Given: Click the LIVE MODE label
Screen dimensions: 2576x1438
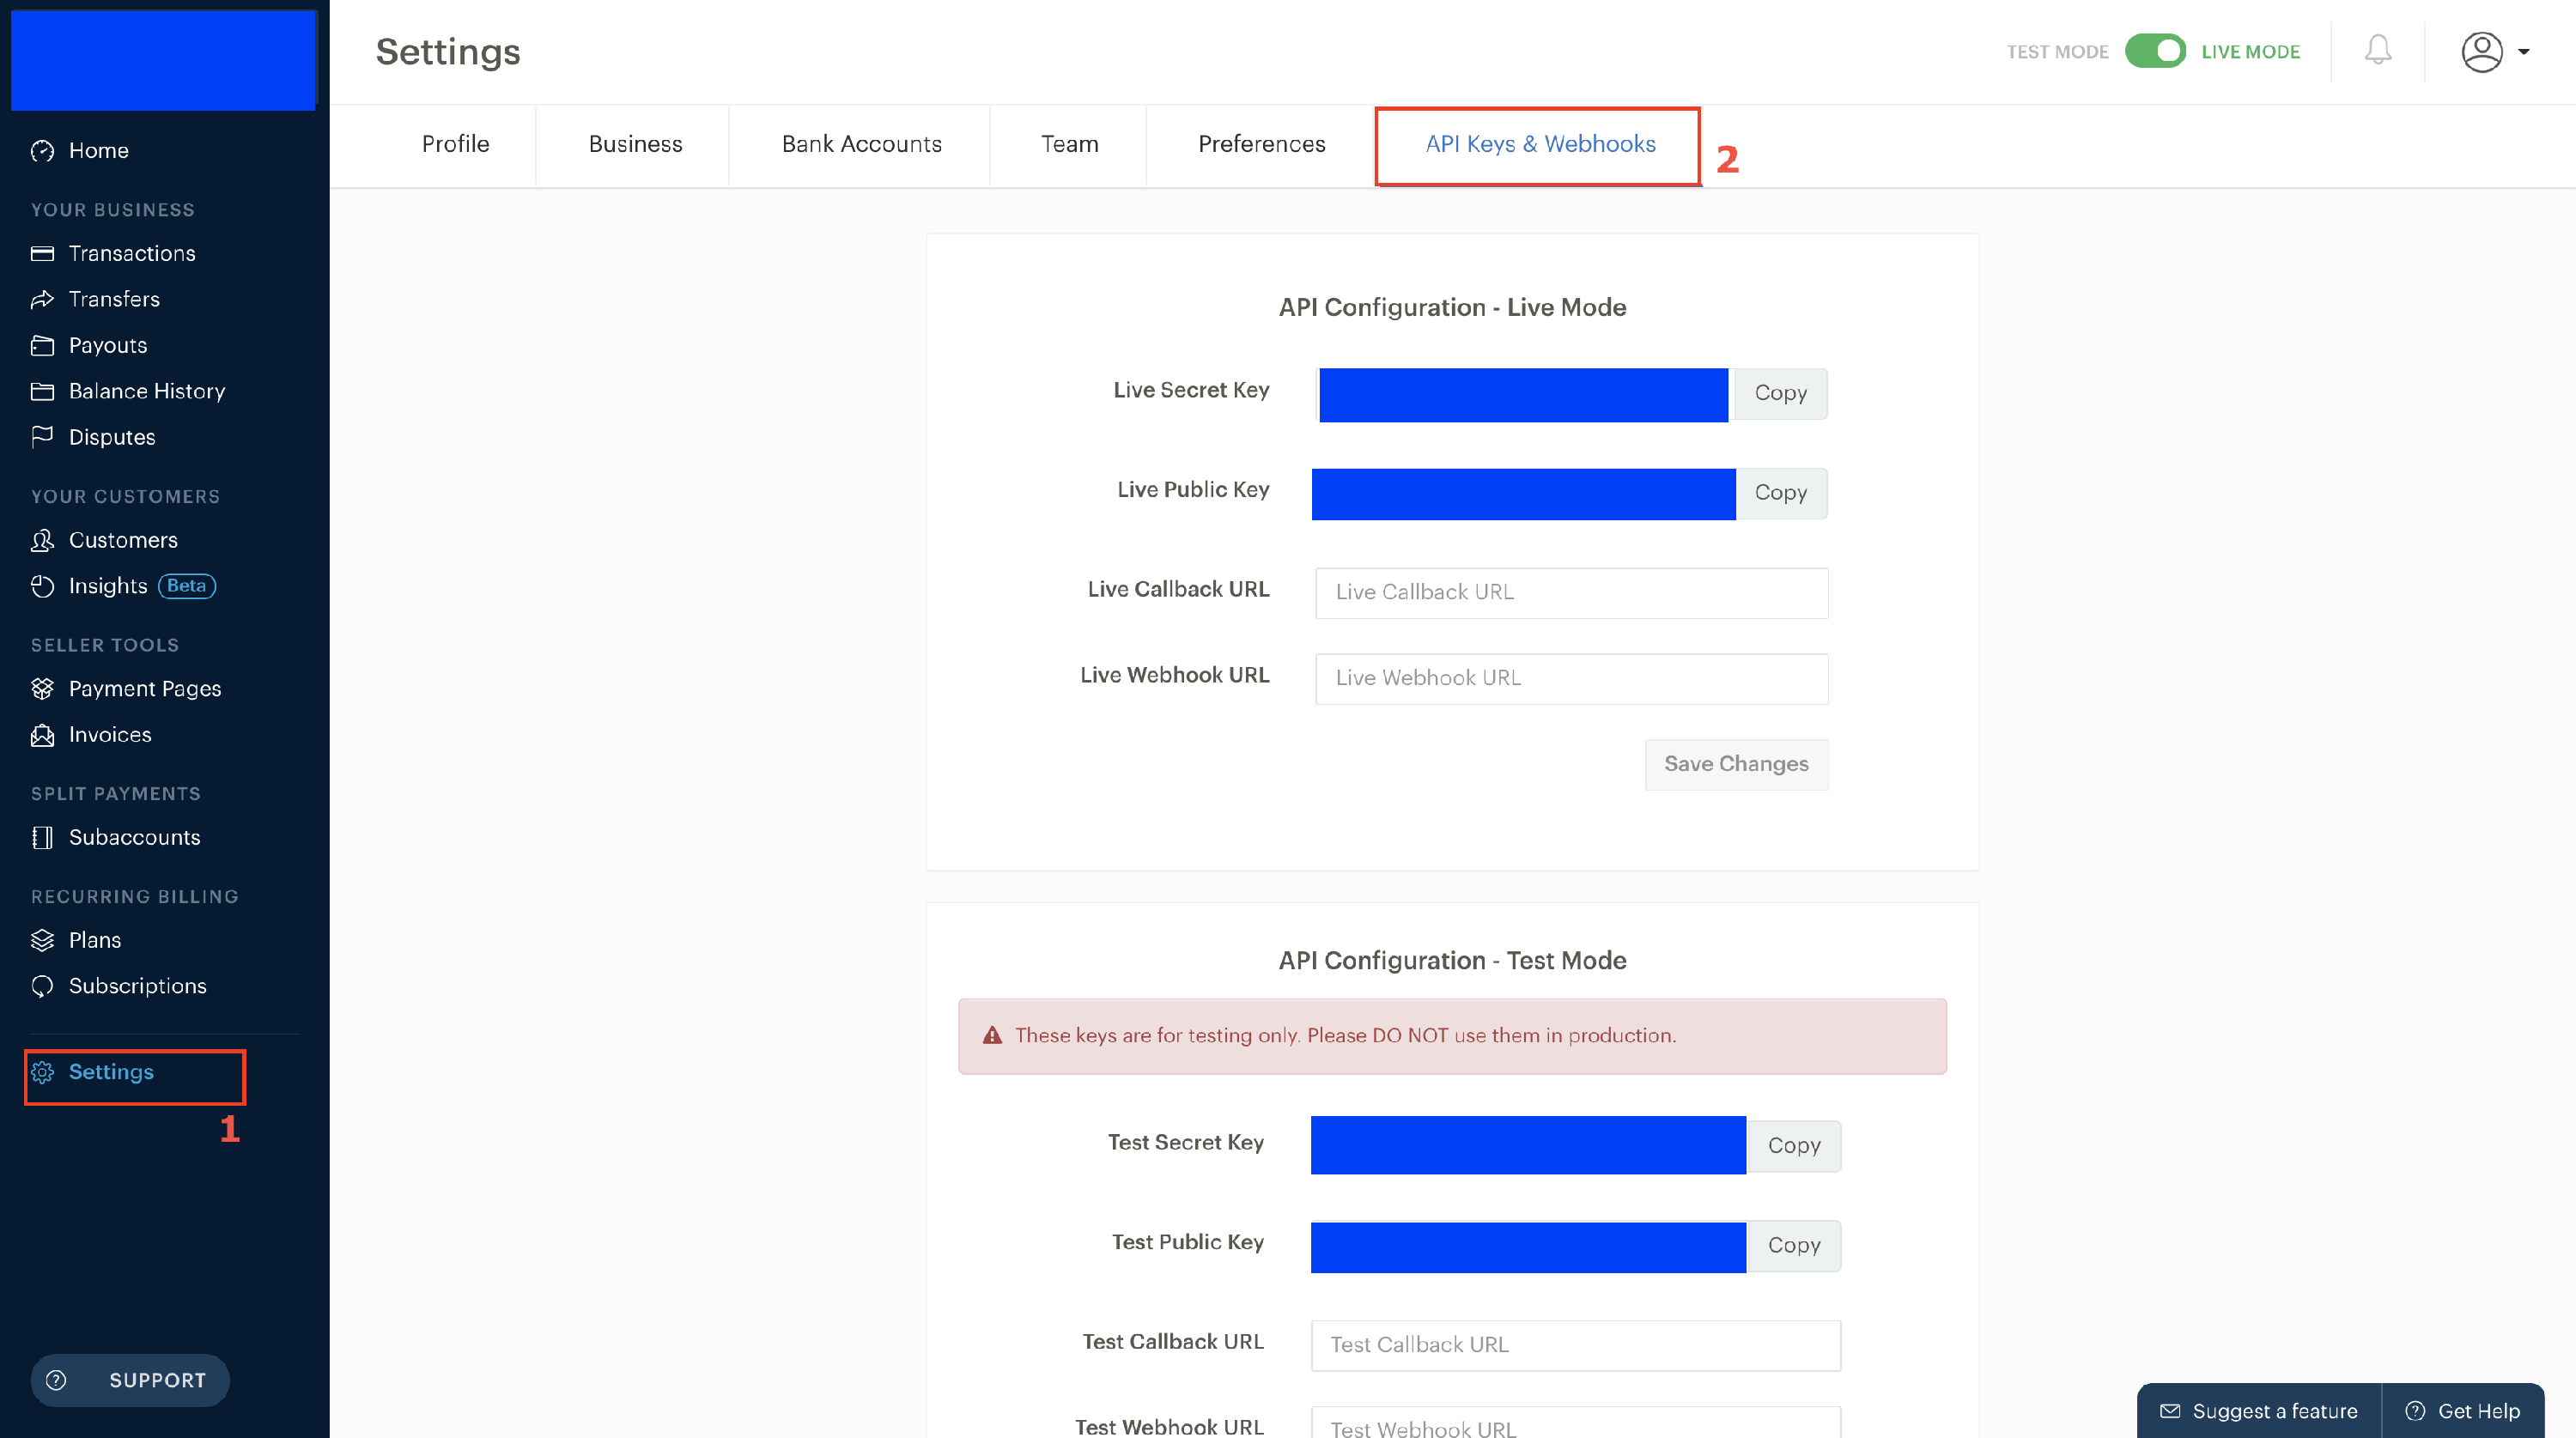Looking at the screenshot, I should [2250, 52].
